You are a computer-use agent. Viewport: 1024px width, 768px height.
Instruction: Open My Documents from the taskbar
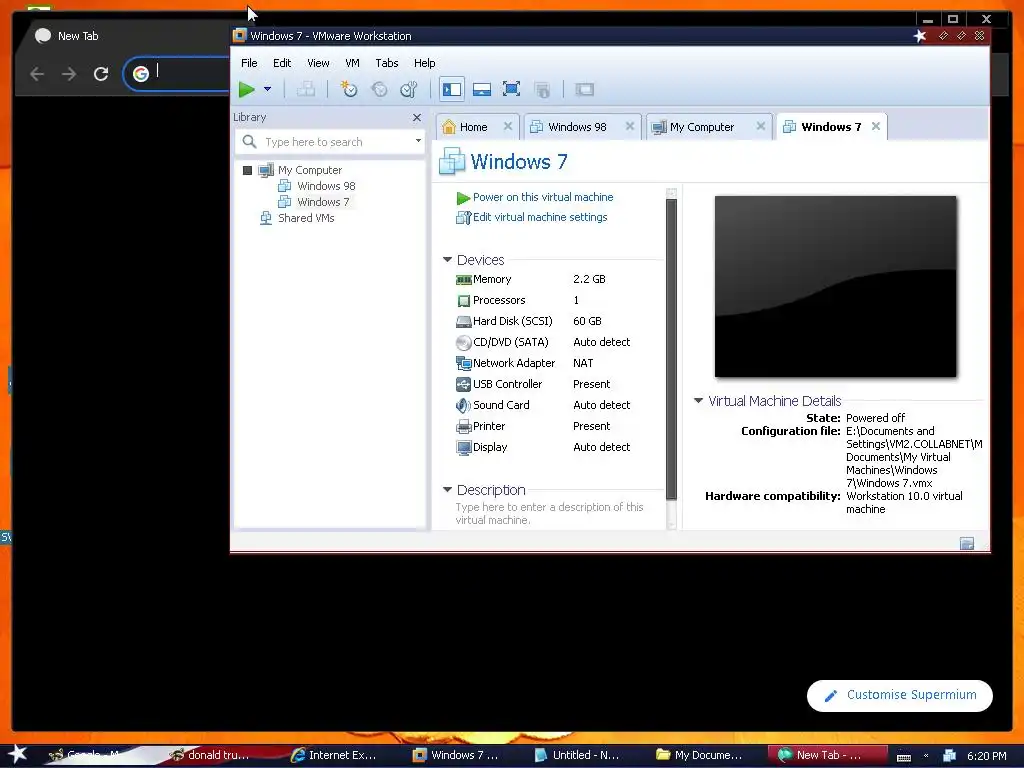699,755
